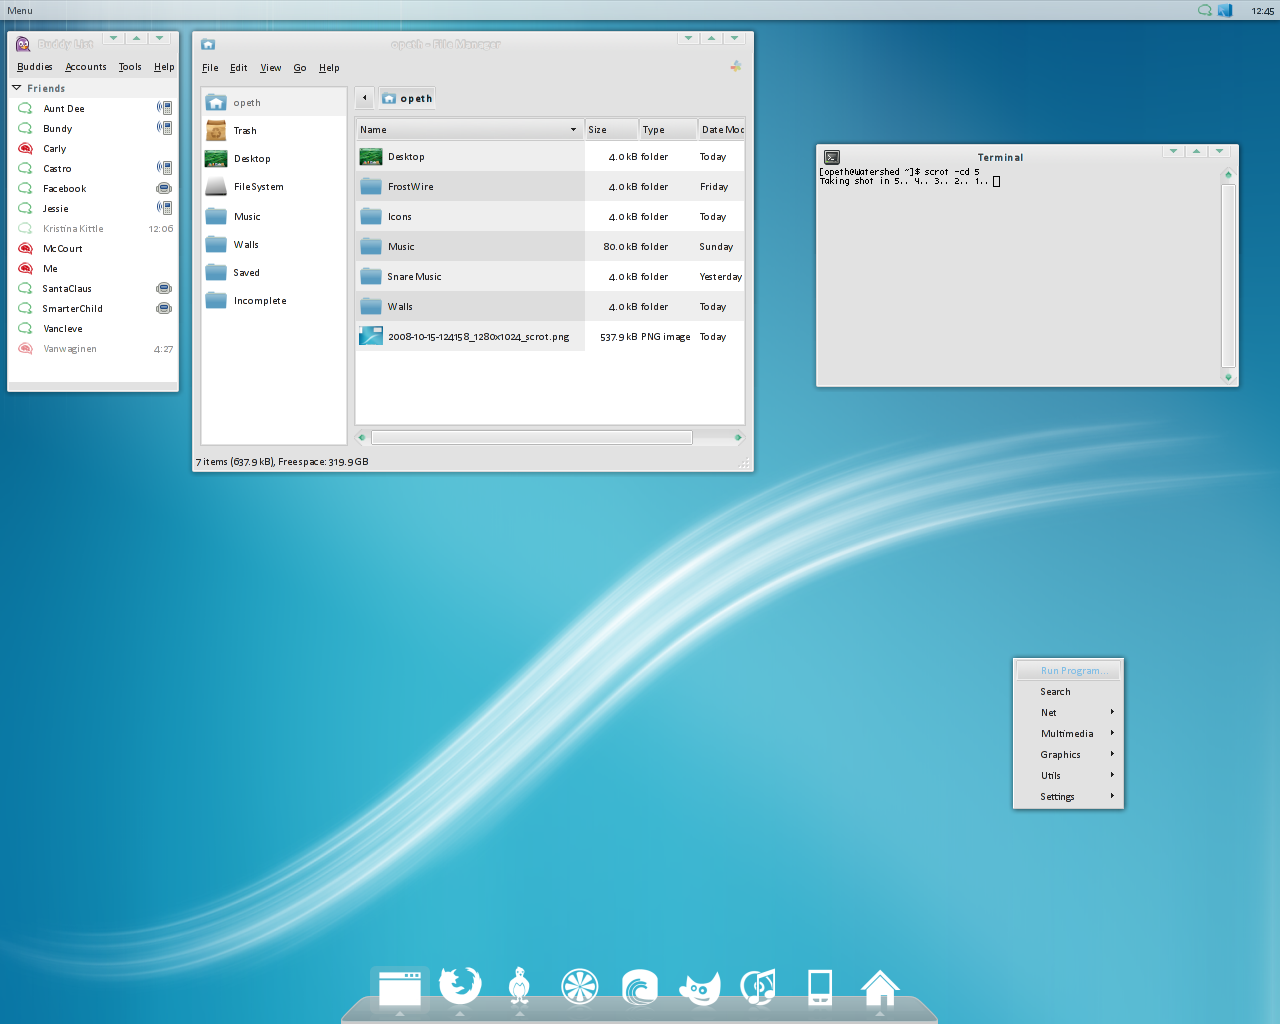Expand the Settings submenu arrow
This screenshot has width=1280, height=1024.
coord(1112,796)
